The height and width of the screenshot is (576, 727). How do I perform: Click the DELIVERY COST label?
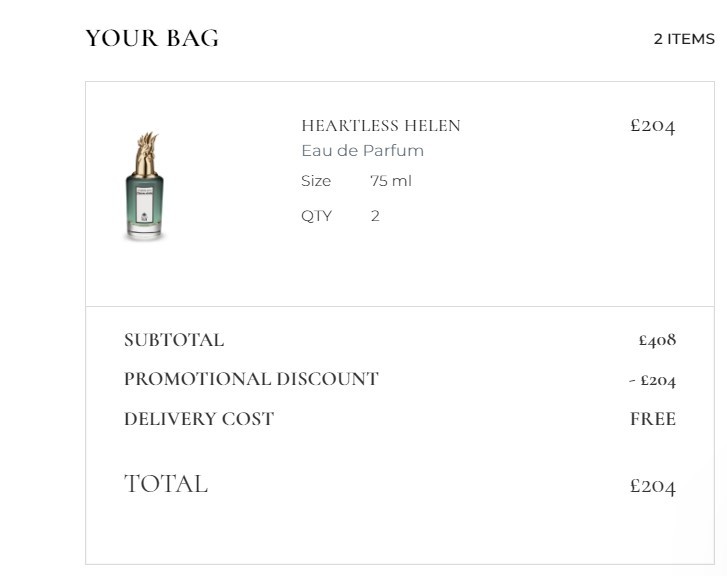point(199,419)
